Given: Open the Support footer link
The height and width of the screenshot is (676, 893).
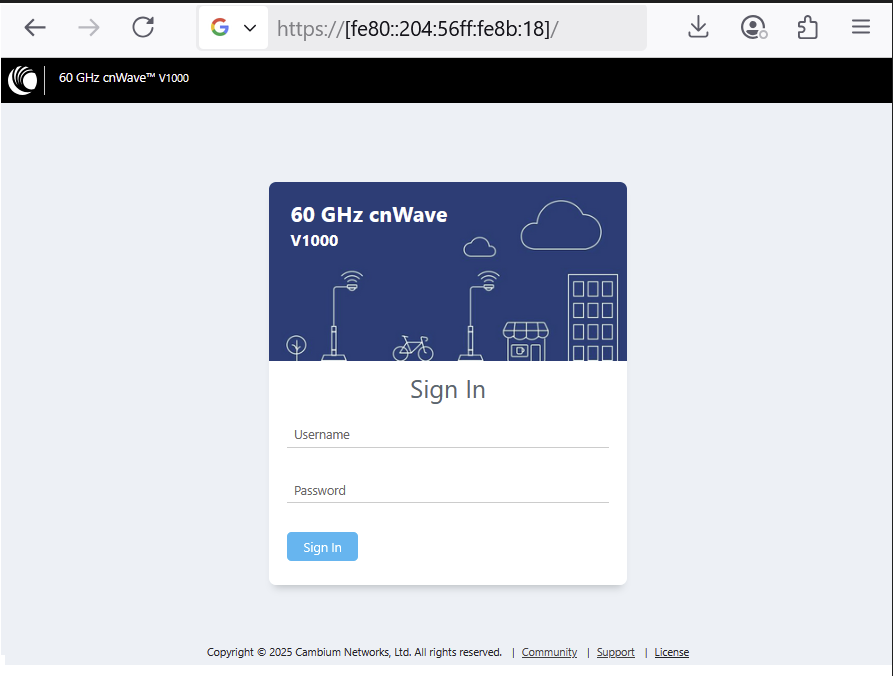Looking at the screenshot, I should tap(616, 652).
